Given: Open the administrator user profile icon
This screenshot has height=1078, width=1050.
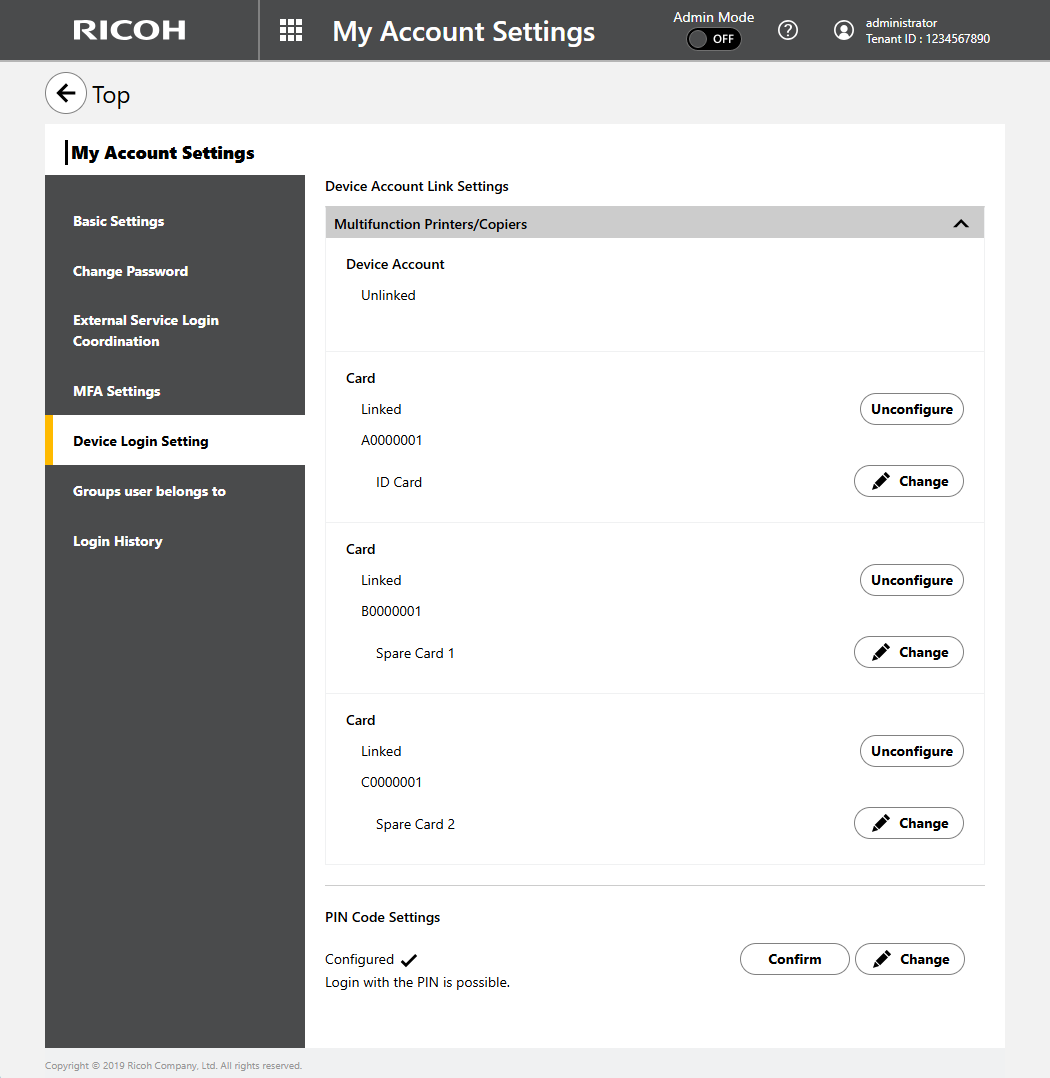Looking at the screenshot, I should coord(844,30).
